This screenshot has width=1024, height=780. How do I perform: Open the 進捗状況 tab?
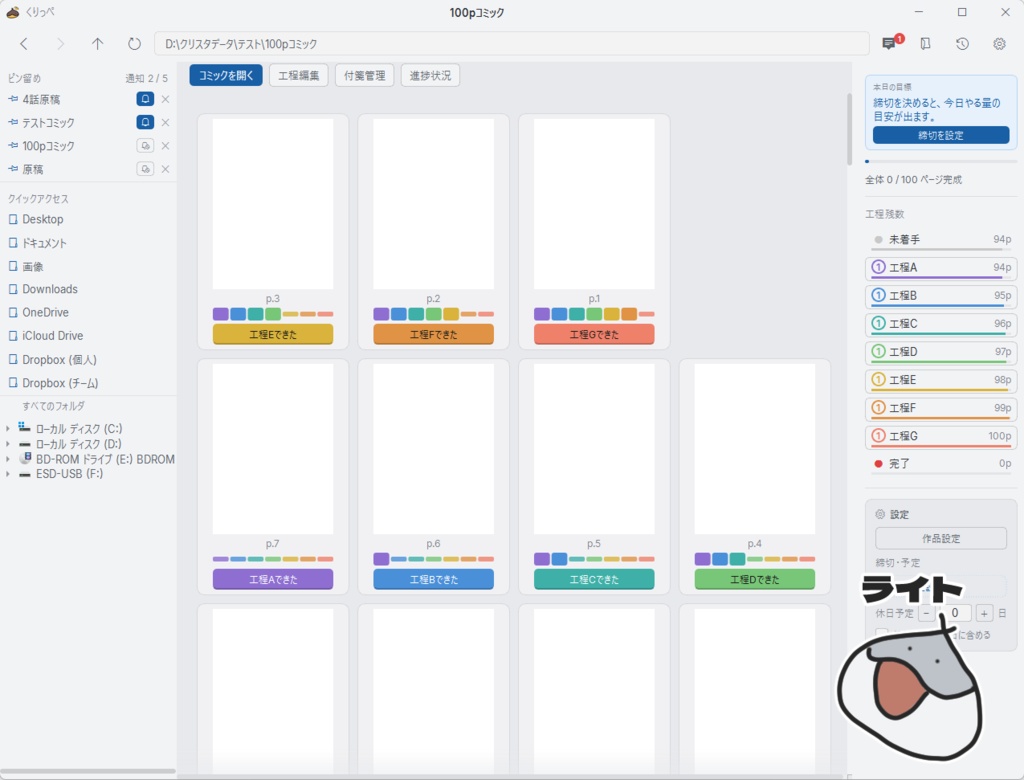point(430,75)
